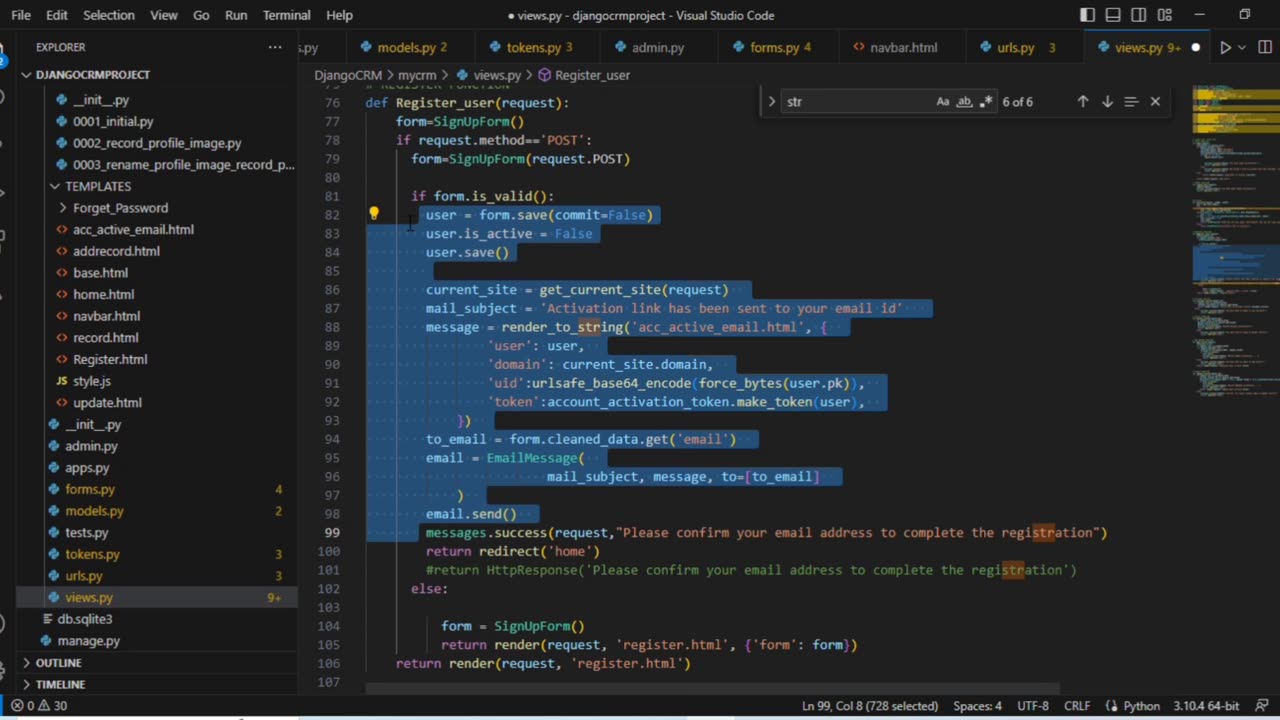
Task: Click mycrm breadcrumb folder
Action: pos(416,75)
